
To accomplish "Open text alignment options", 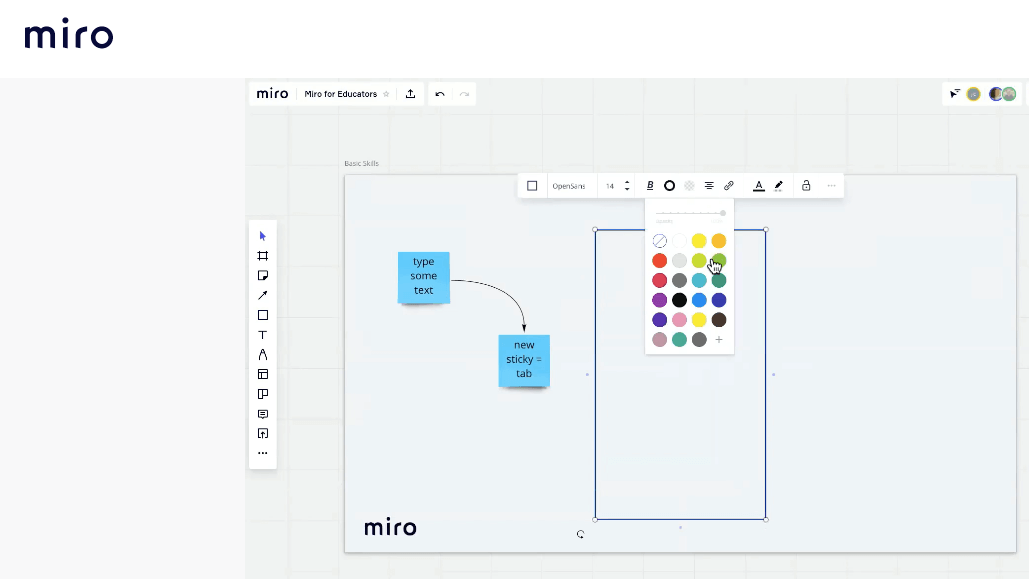I will coord(709,186).
